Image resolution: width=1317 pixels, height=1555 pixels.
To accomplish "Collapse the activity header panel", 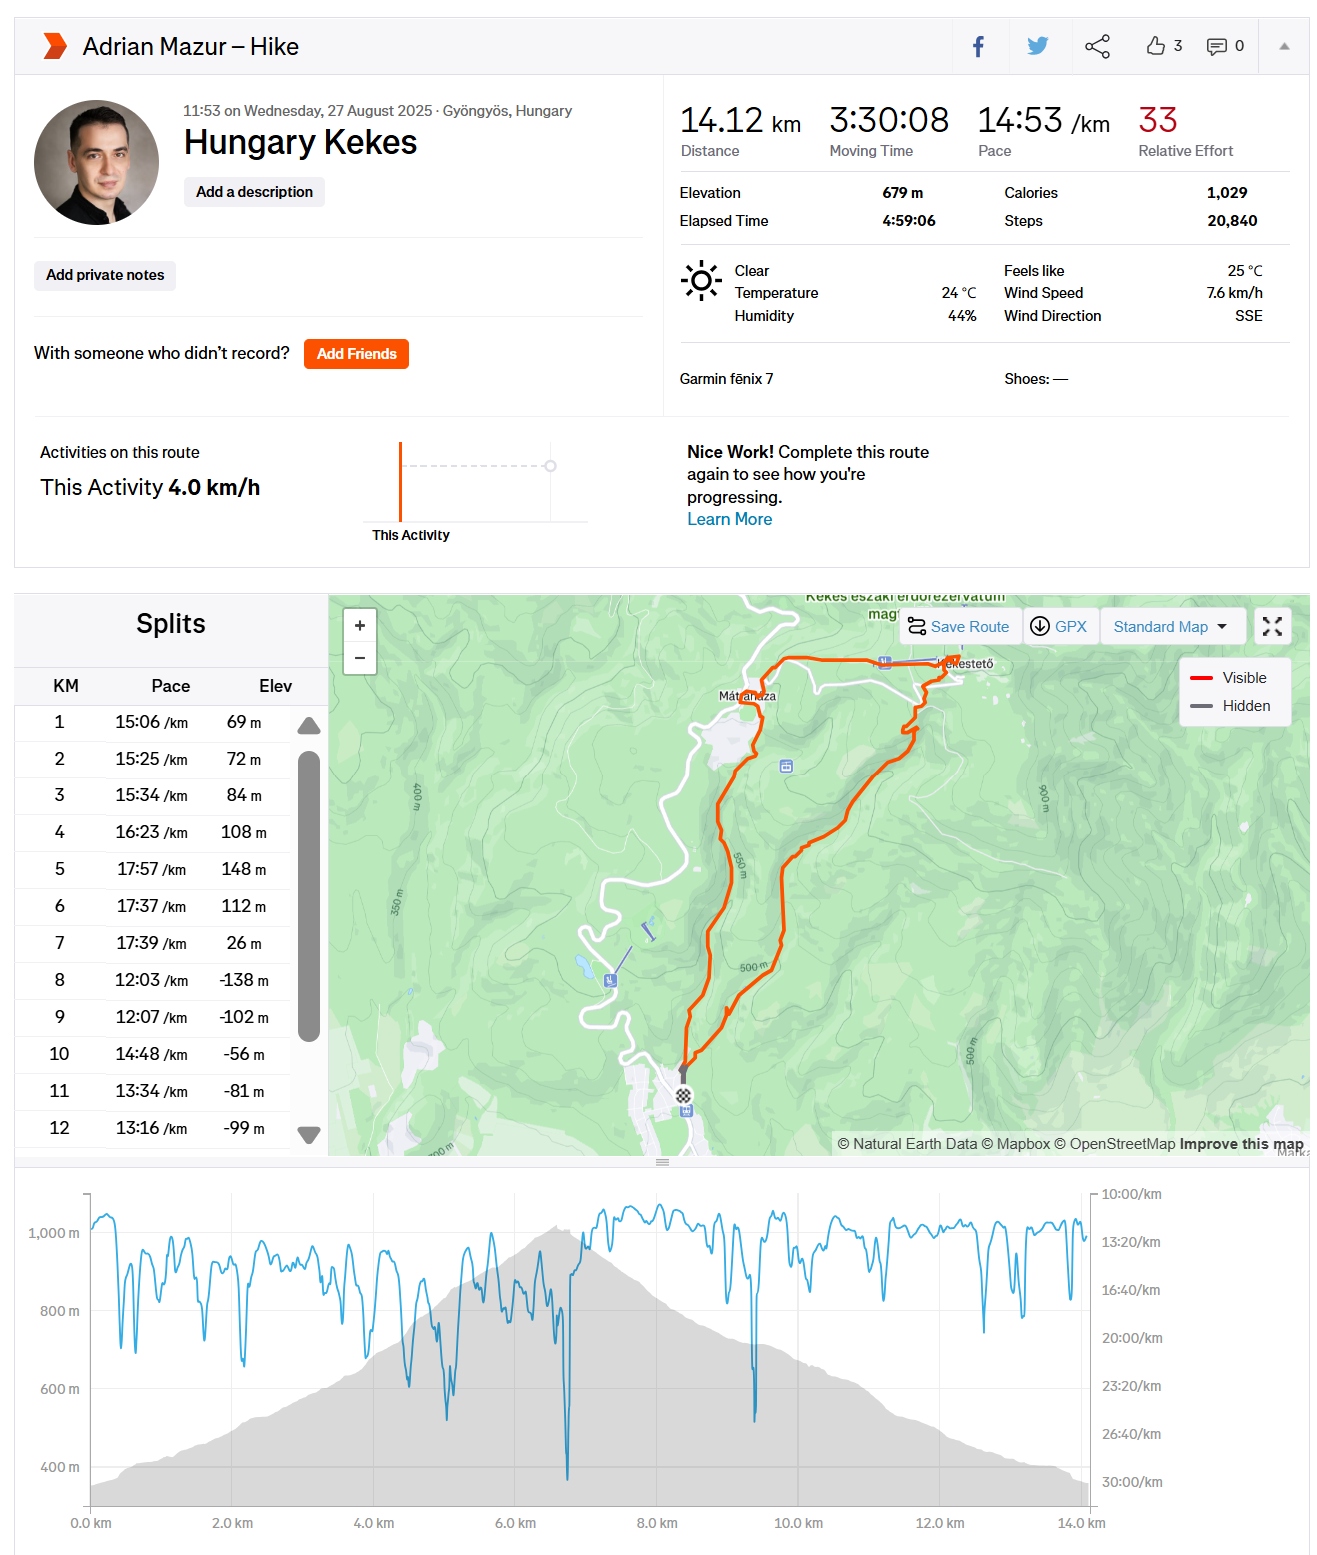I will [x=1284, y=46].
